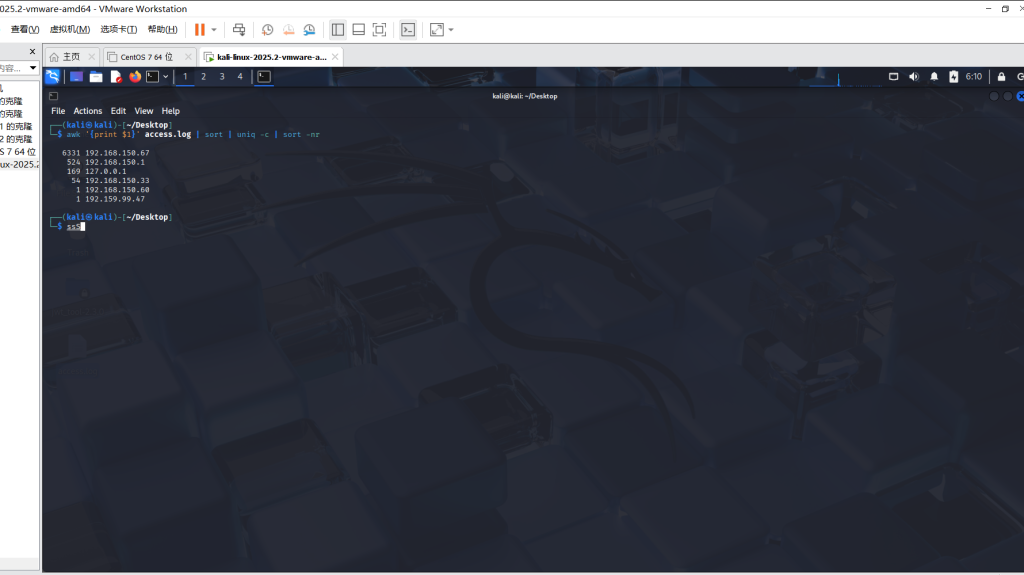
Task: Click the send Ctrl+Alt+Del icon
Action: [x=239, y=30]
